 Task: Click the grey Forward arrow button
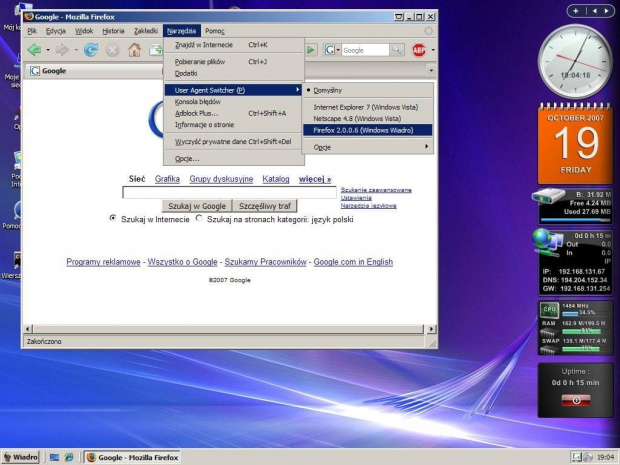[62, 50]
